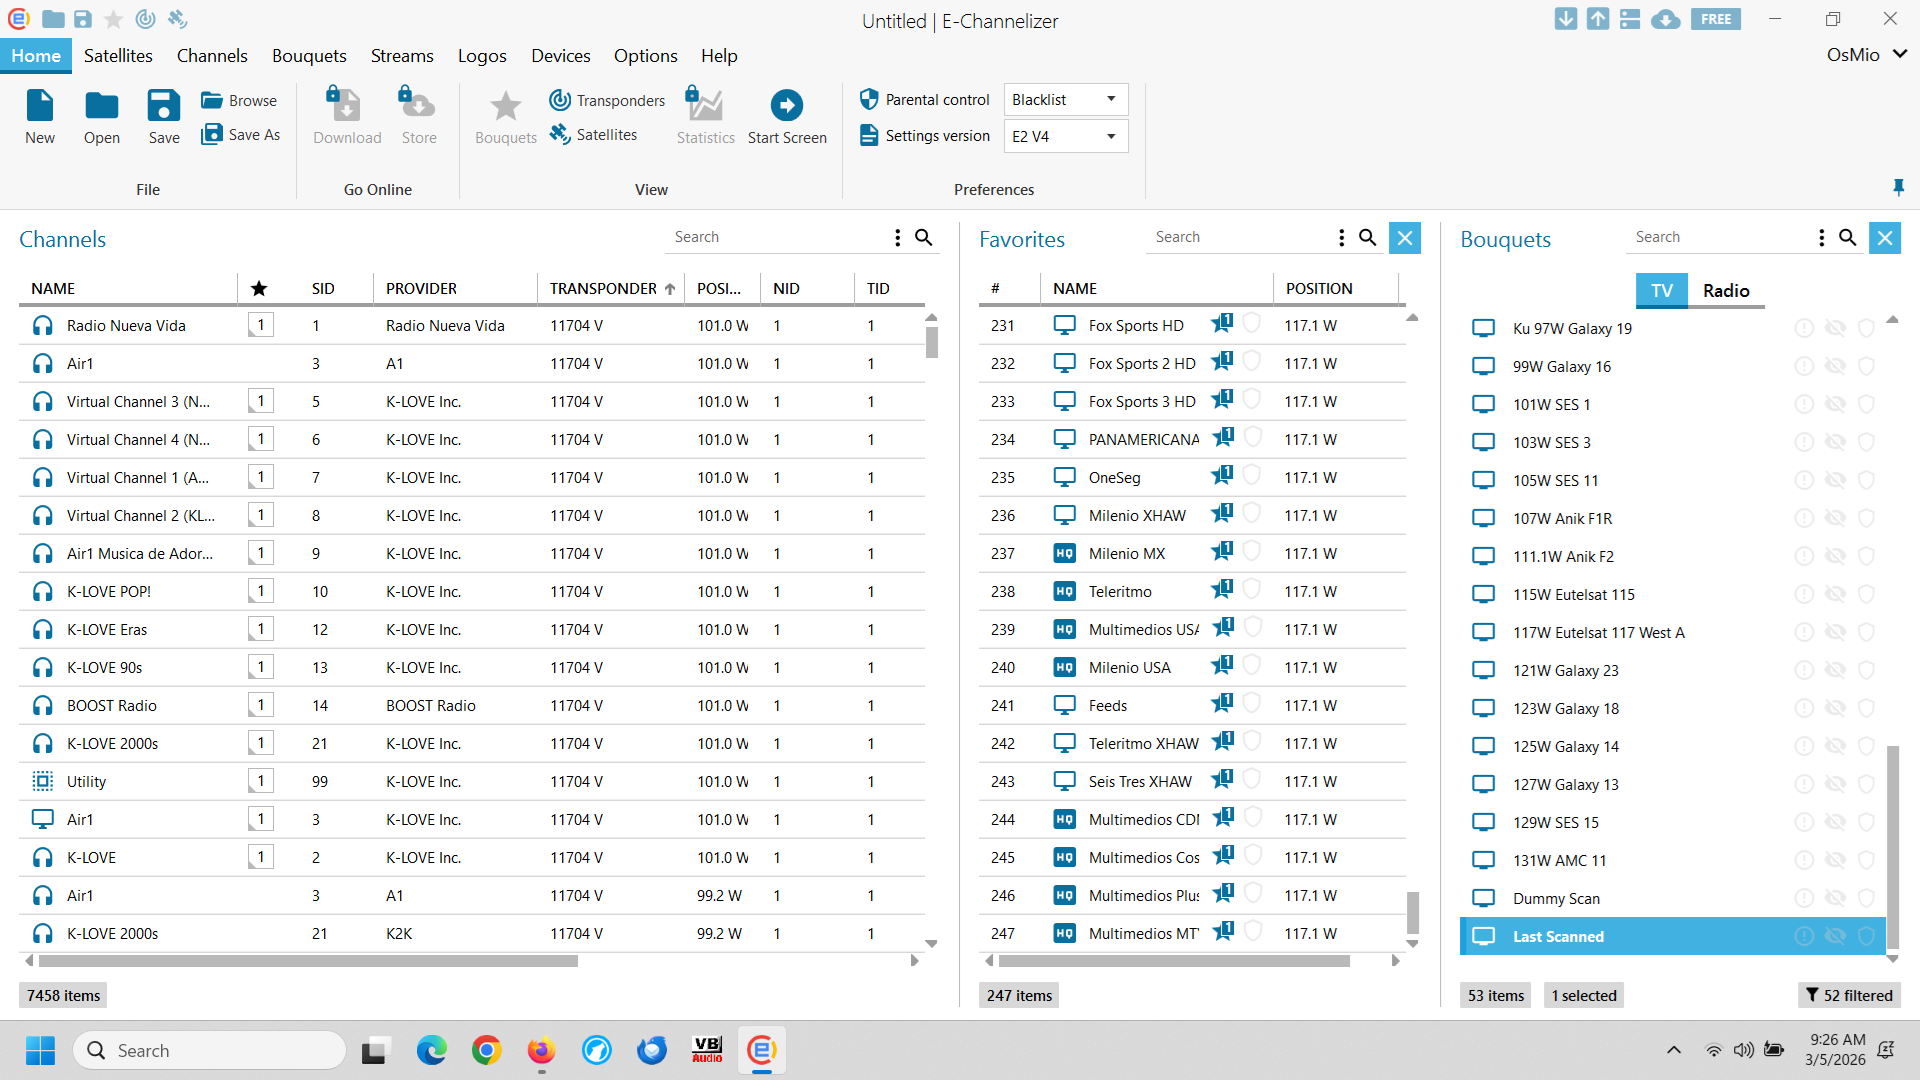Image resolution: width=1920 pixels, height=1080 pixels.
Task: Open the Bouquets search options three-dot menu
Action: (1821, 237)
